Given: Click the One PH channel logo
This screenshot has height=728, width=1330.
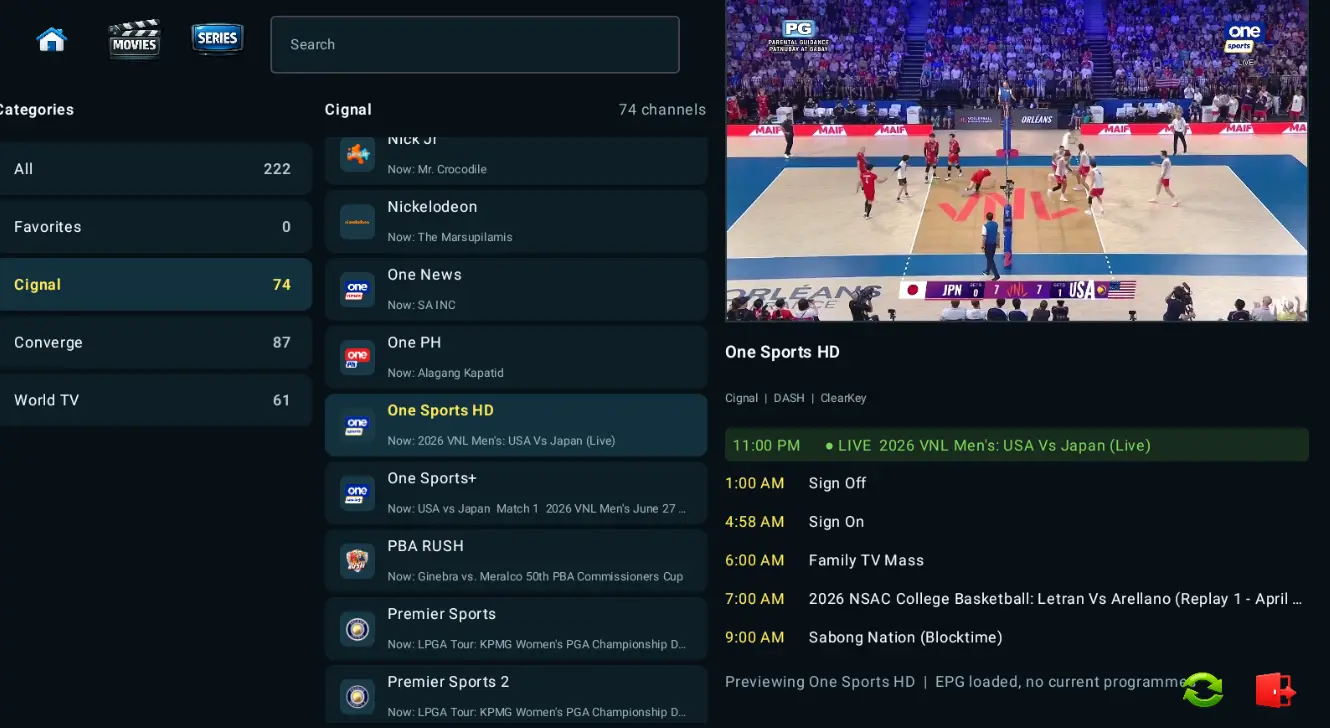Looking at the screenshot, I should pos(357,358).
